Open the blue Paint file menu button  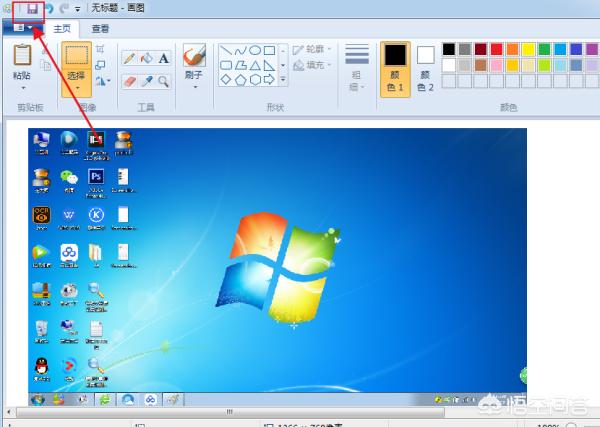[x=23, y=28]
